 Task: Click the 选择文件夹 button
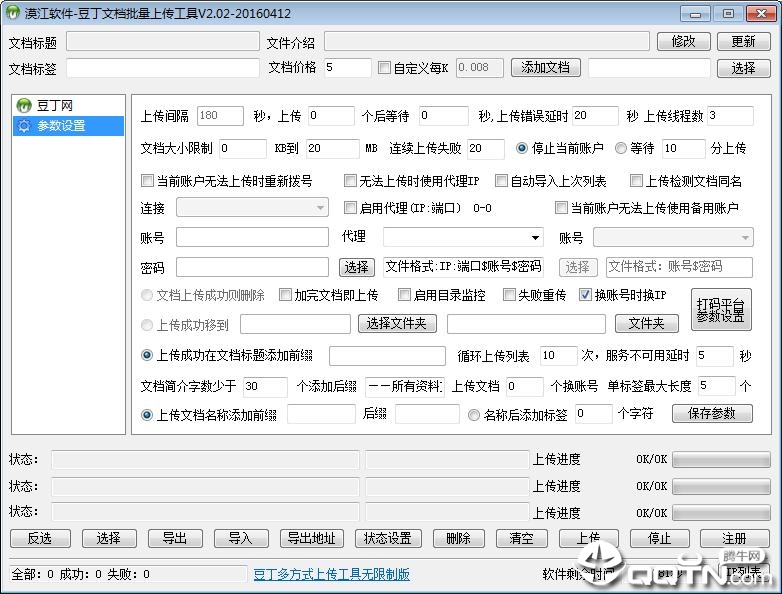tap(397, 324)
